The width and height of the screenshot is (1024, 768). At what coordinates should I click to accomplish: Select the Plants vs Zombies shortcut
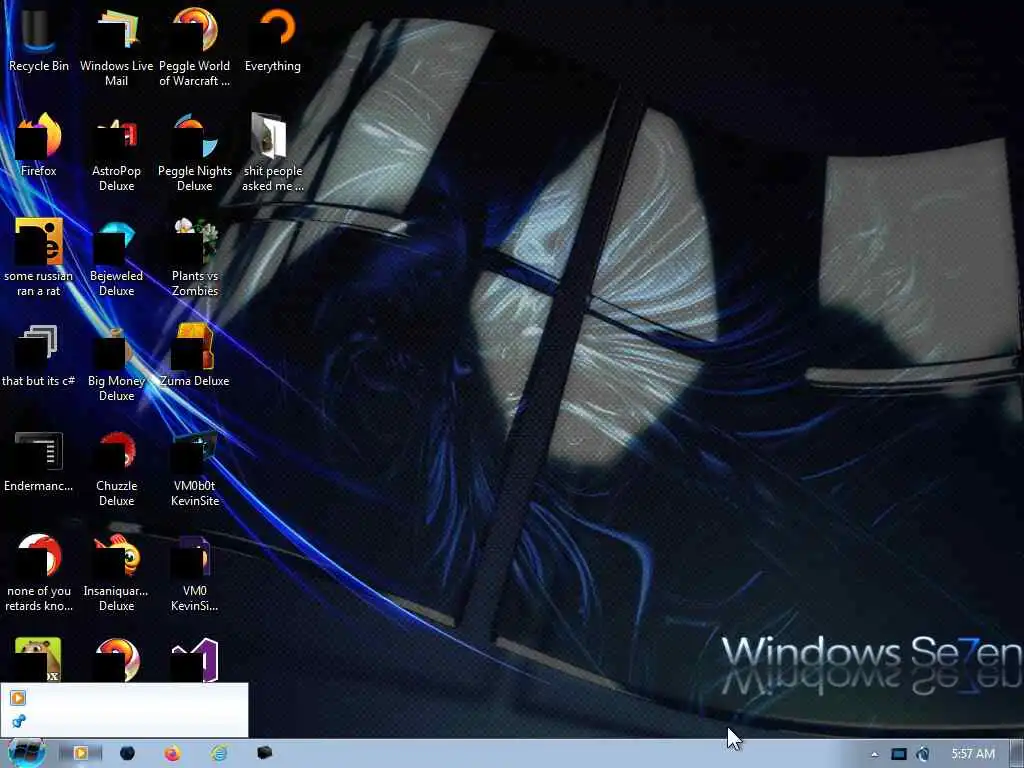195,257
